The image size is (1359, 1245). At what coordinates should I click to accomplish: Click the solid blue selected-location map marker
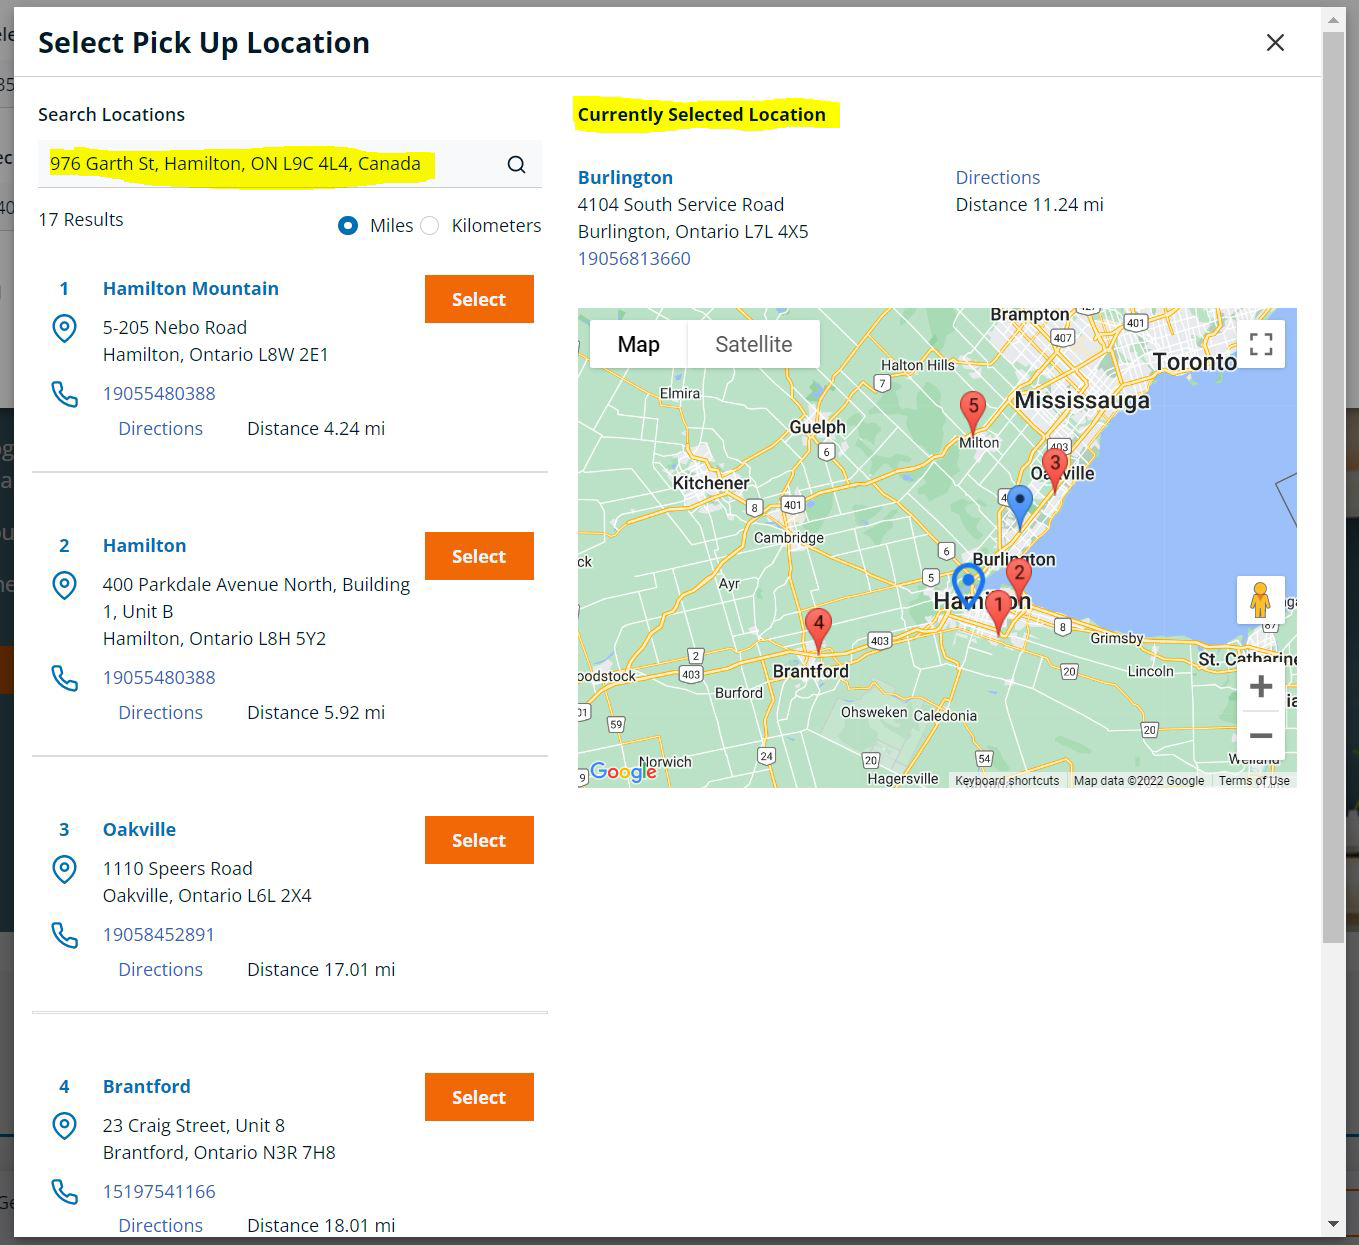tap(1019, 505)
